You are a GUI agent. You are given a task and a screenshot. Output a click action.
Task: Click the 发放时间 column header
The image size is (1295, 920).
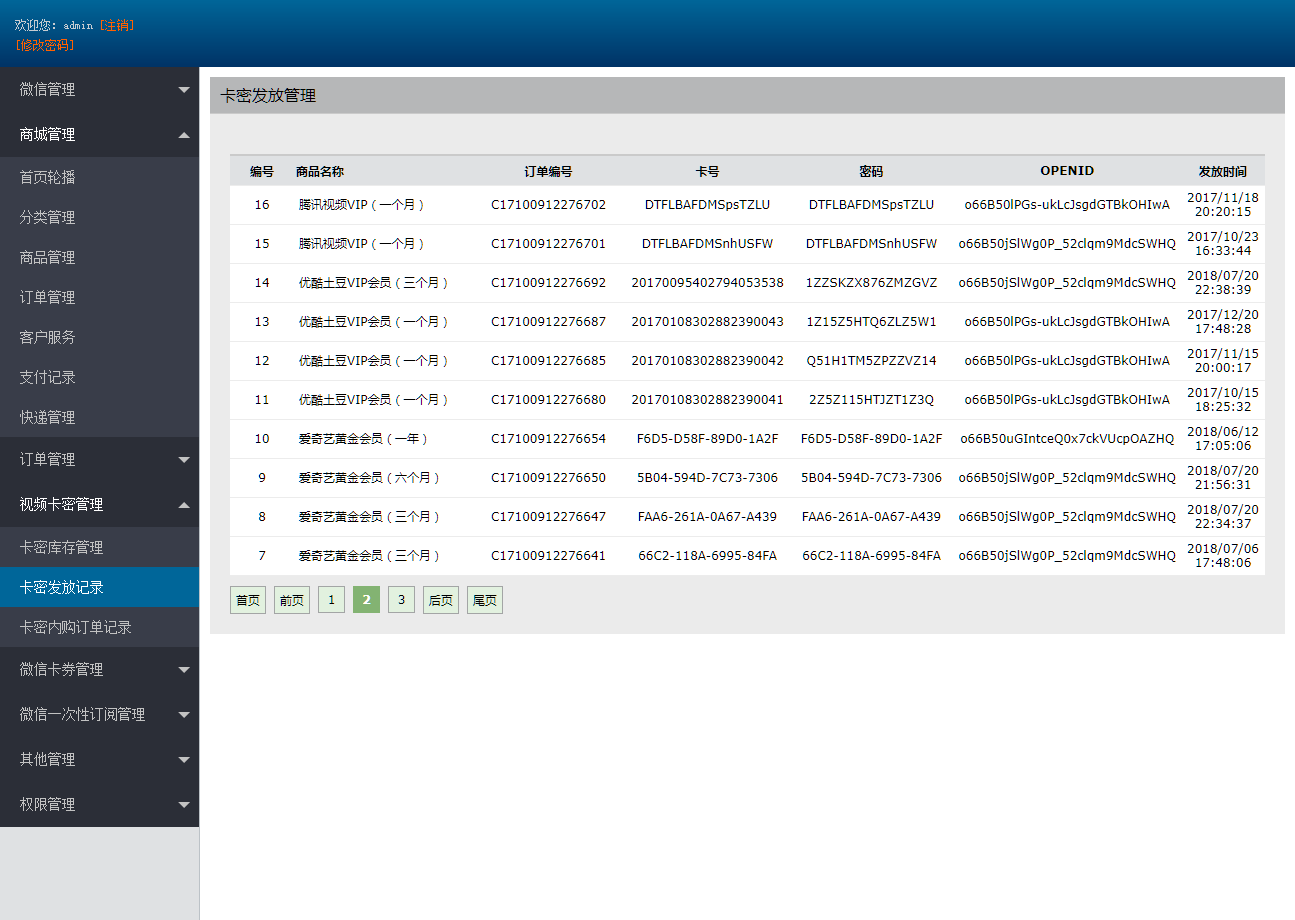[1223, 172]
